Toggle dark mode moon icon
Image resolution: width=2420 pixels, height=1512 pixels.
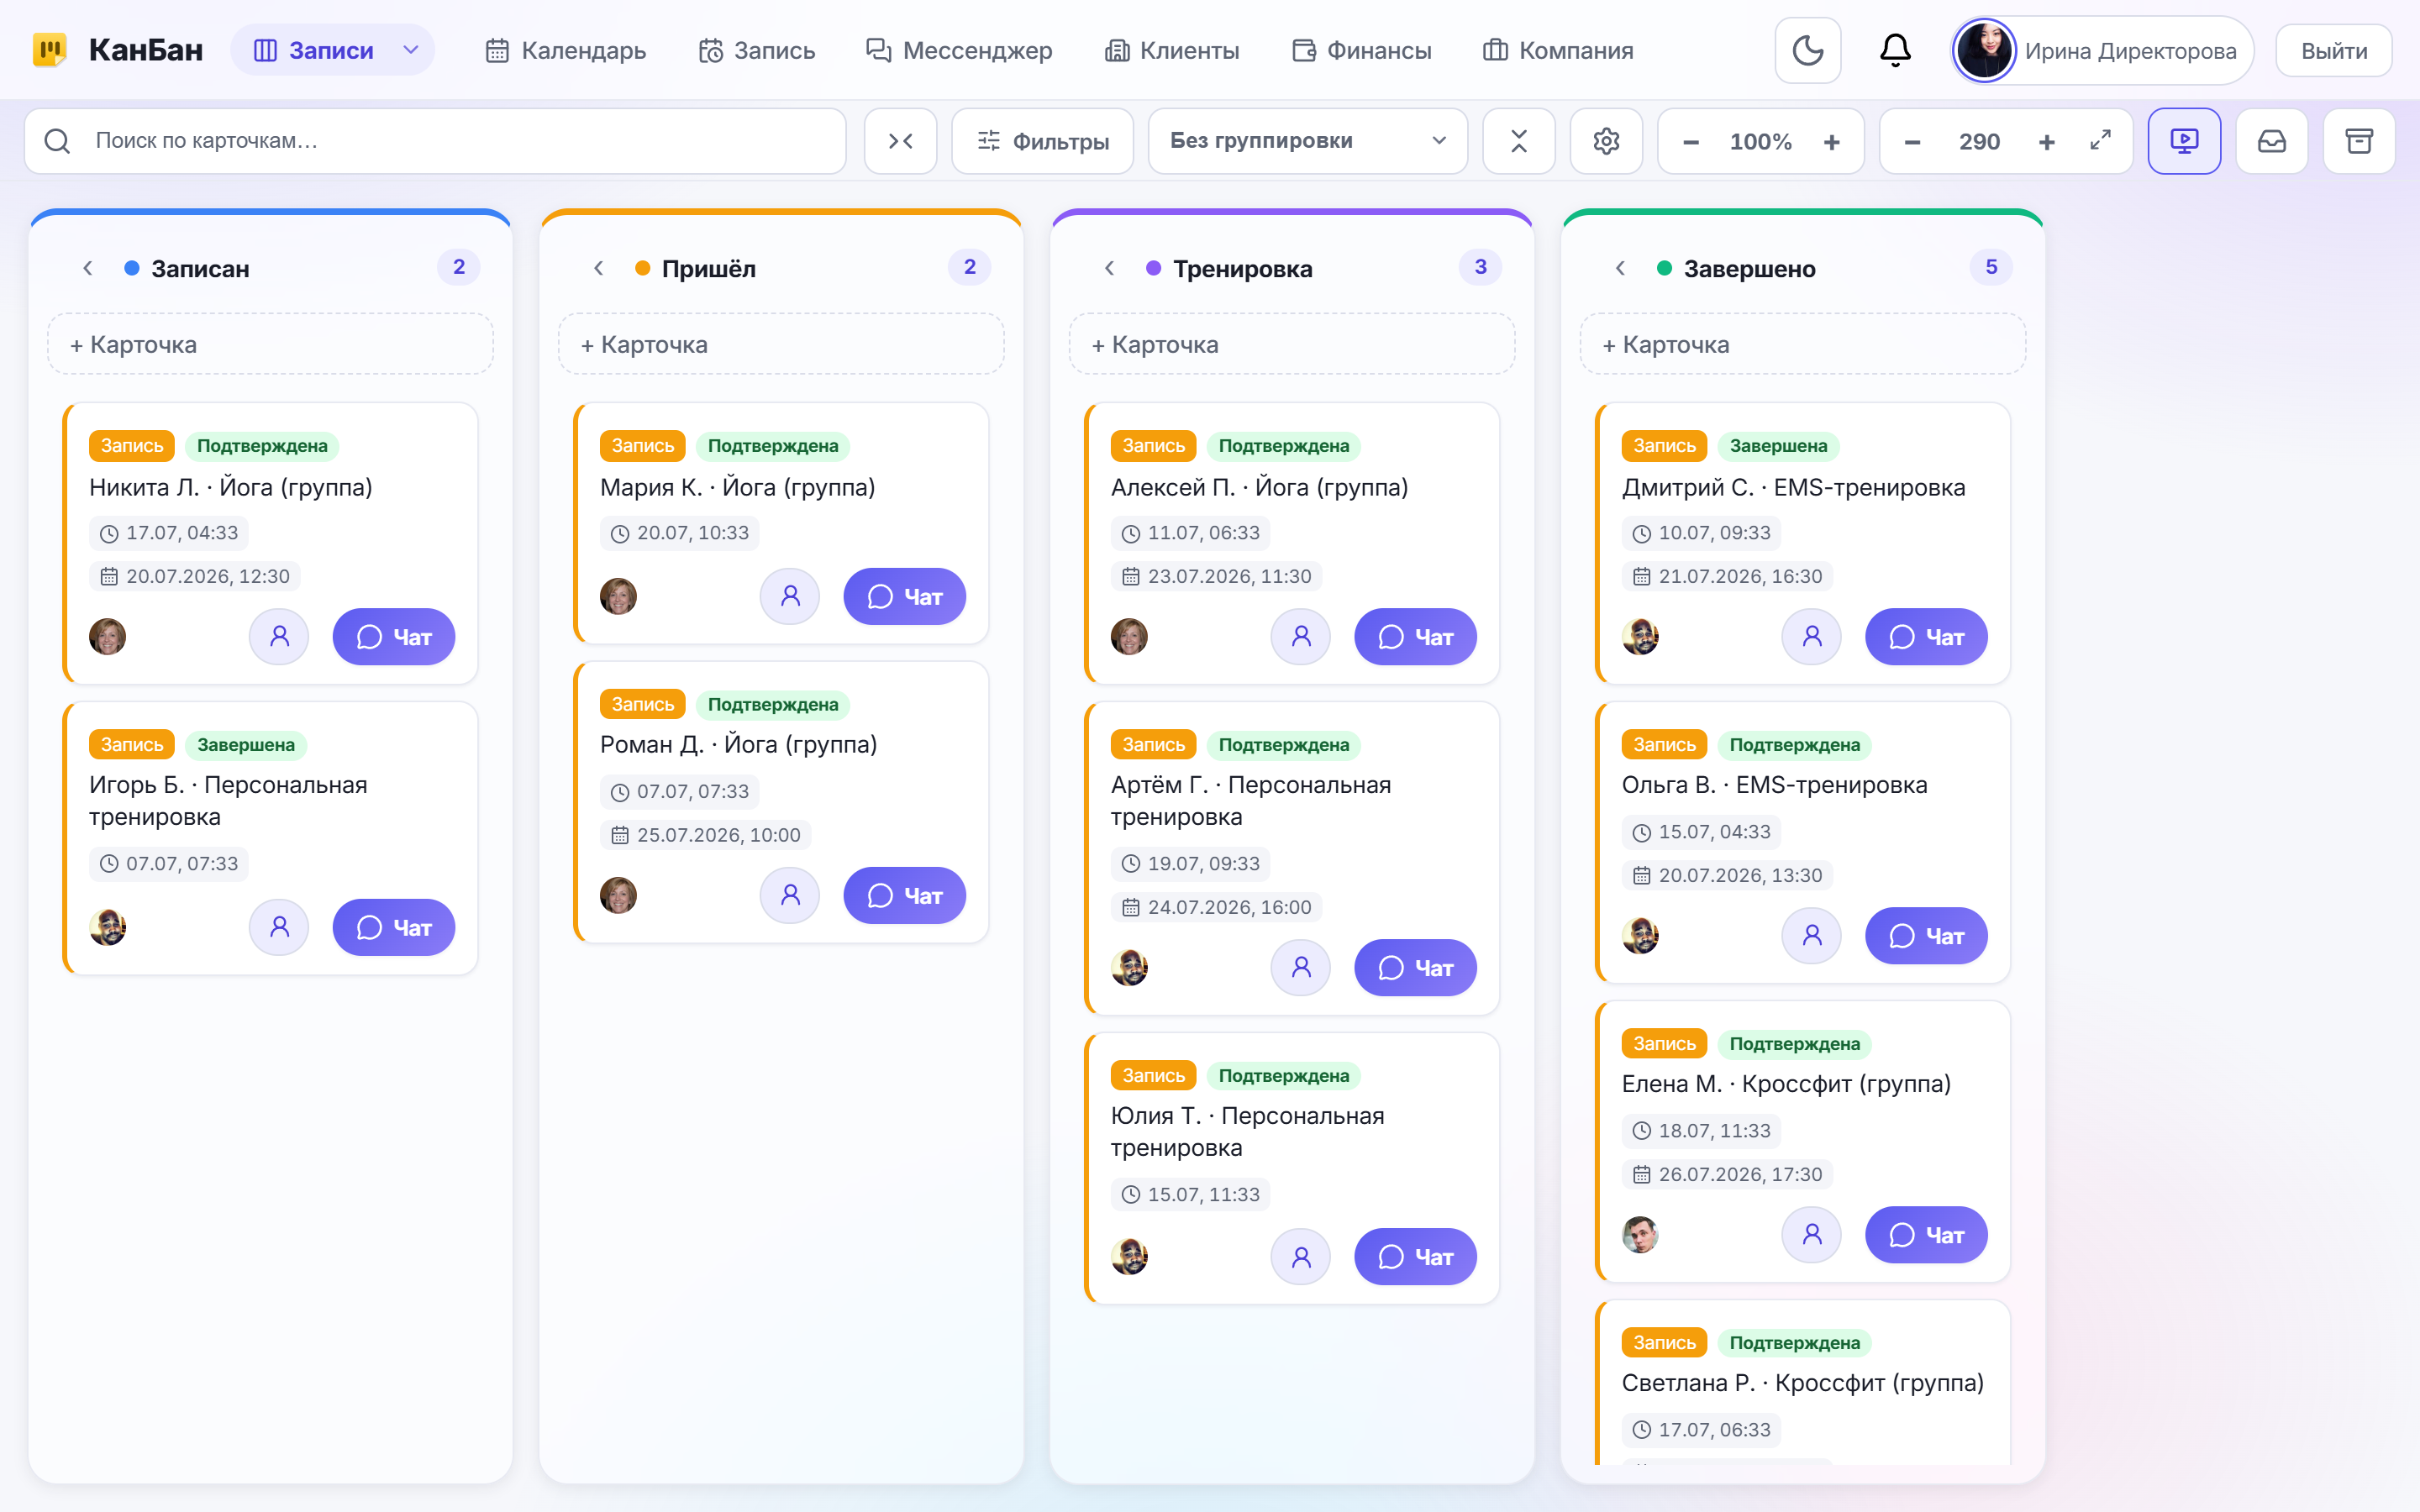point(1807,50)
